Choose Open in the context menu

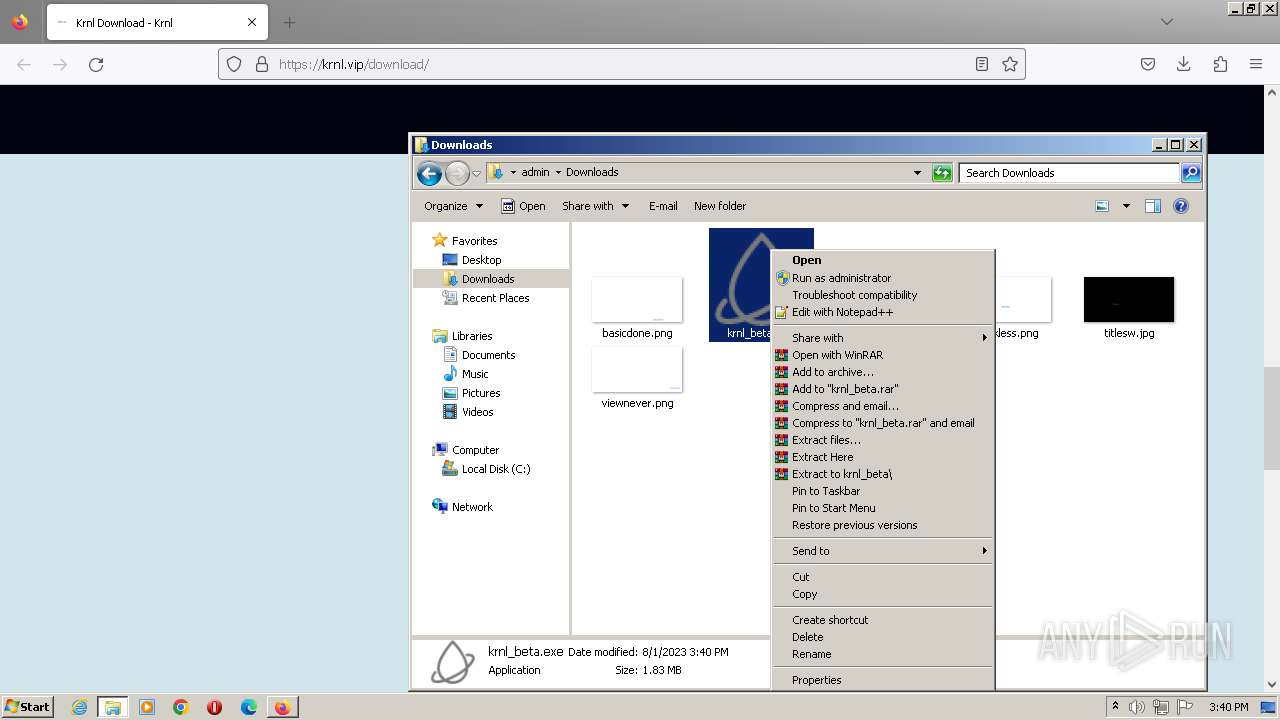coord(884,260)
